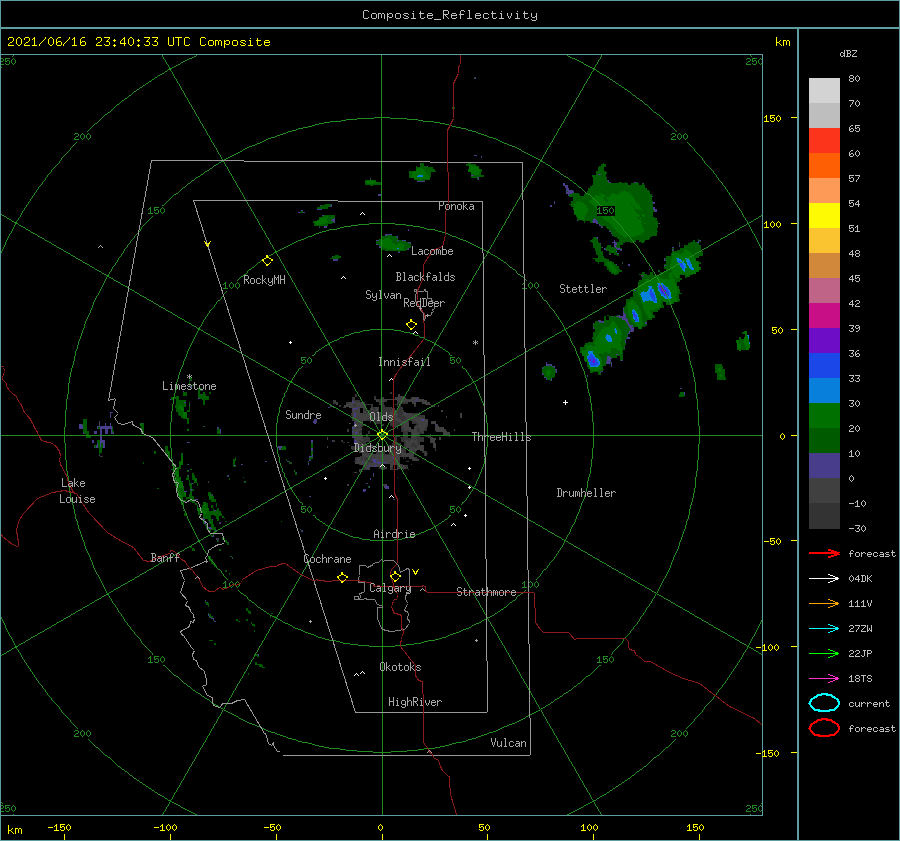900x841 pixels.
Task: Select yellow diamond marker above Calgary label
Action: [x=395, y=576]
